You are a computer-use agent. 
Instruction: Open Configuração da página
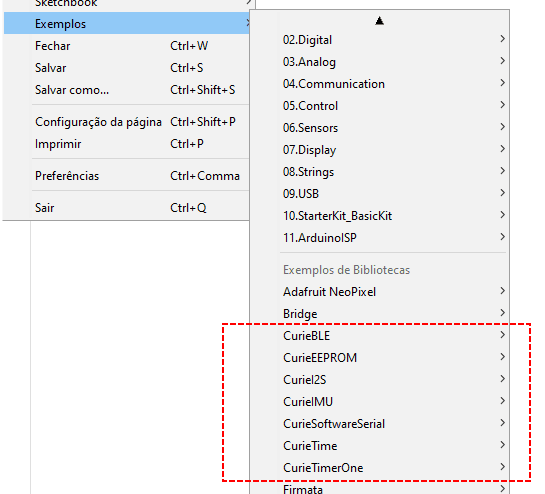click(127, 122)
